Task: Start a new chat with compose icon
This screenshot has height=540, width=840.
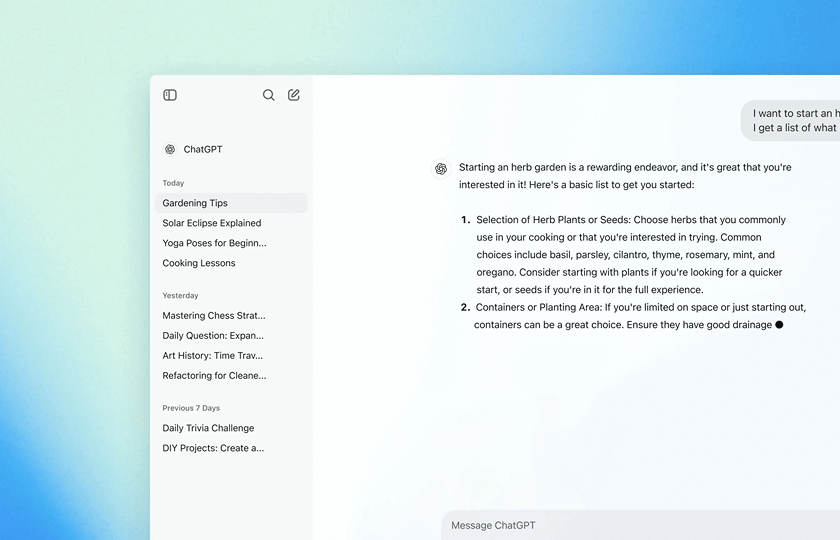Action: (x=294, y=95)
